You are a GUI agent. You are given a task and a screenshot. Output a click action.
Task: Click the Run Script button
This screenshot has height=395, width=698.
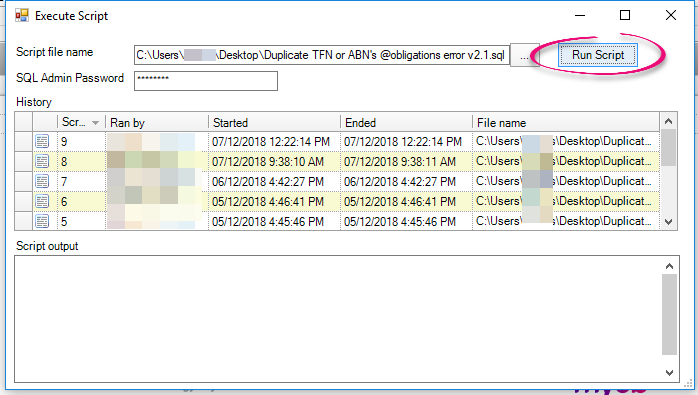click(598, 55)
